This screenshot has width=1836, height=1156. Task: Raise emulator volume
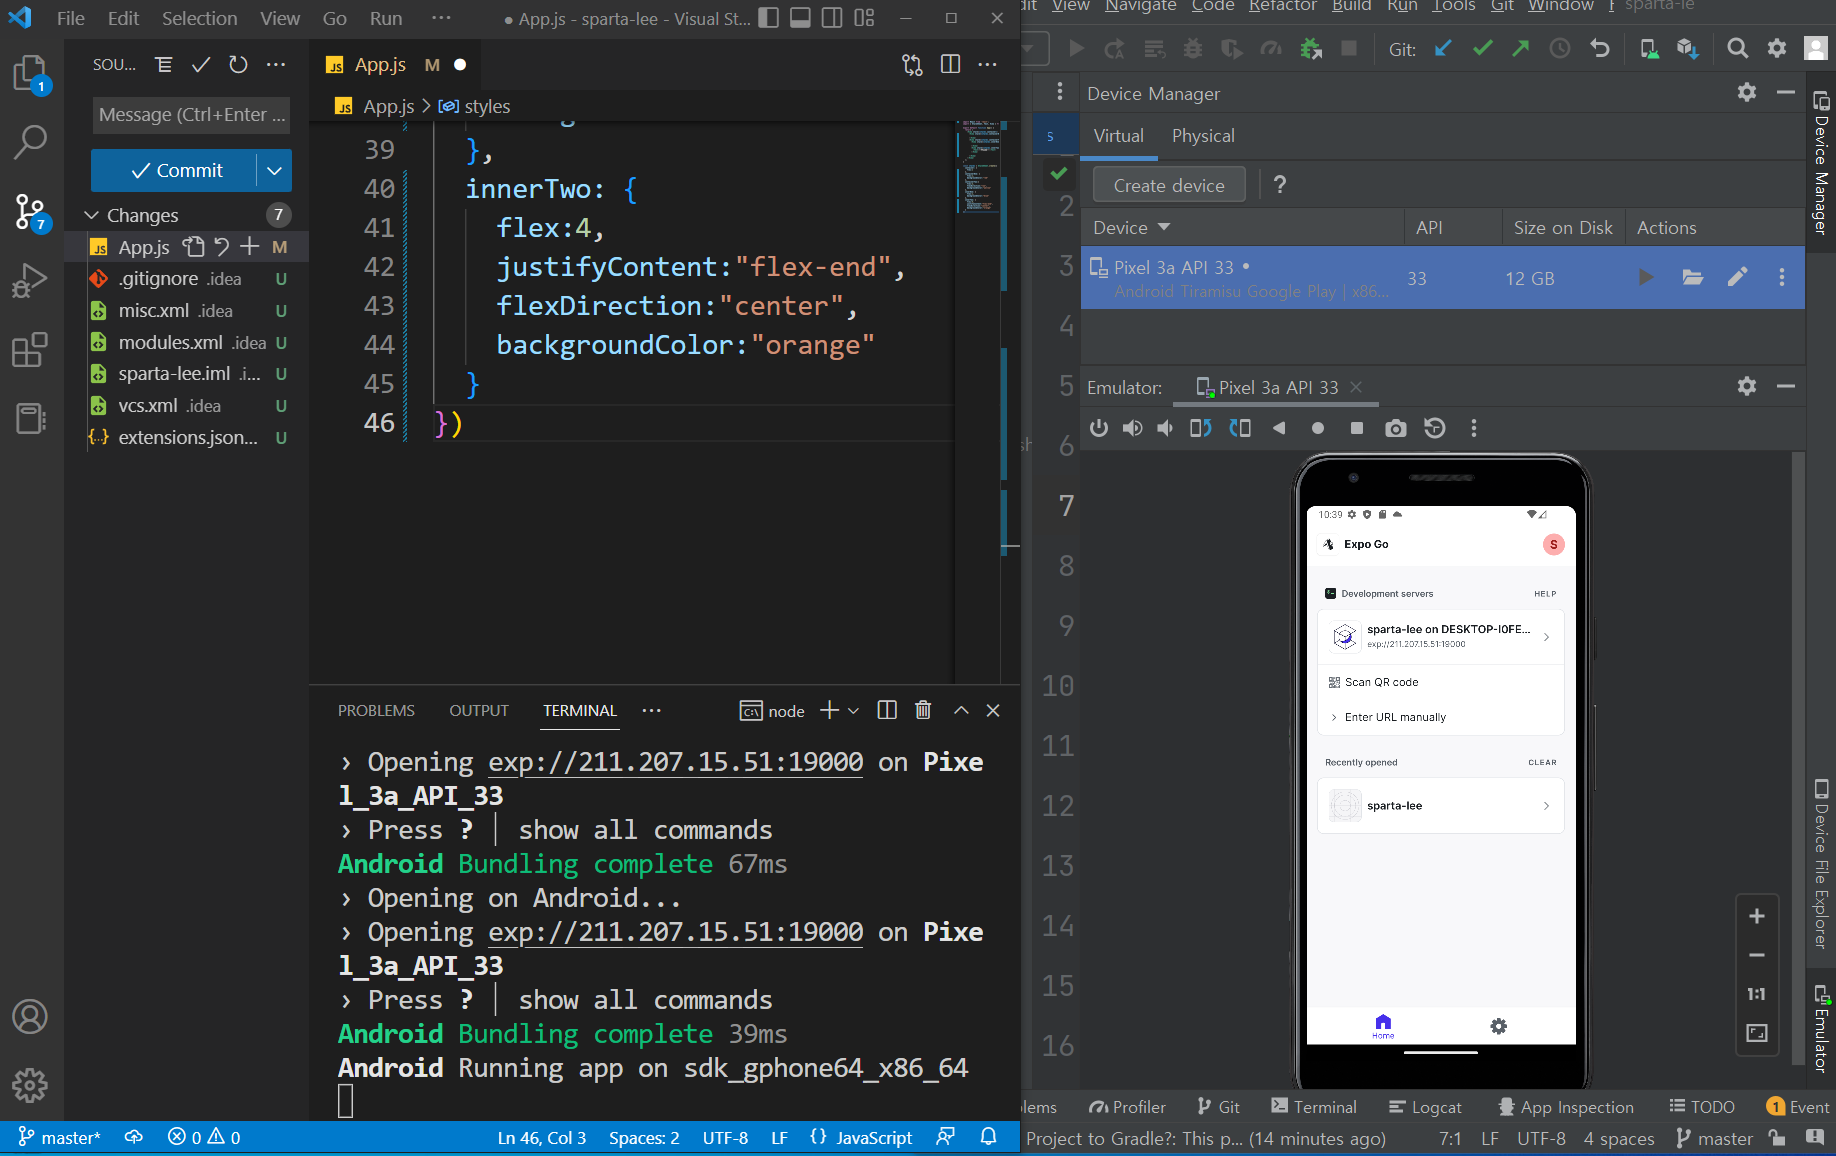[1132, 429]
